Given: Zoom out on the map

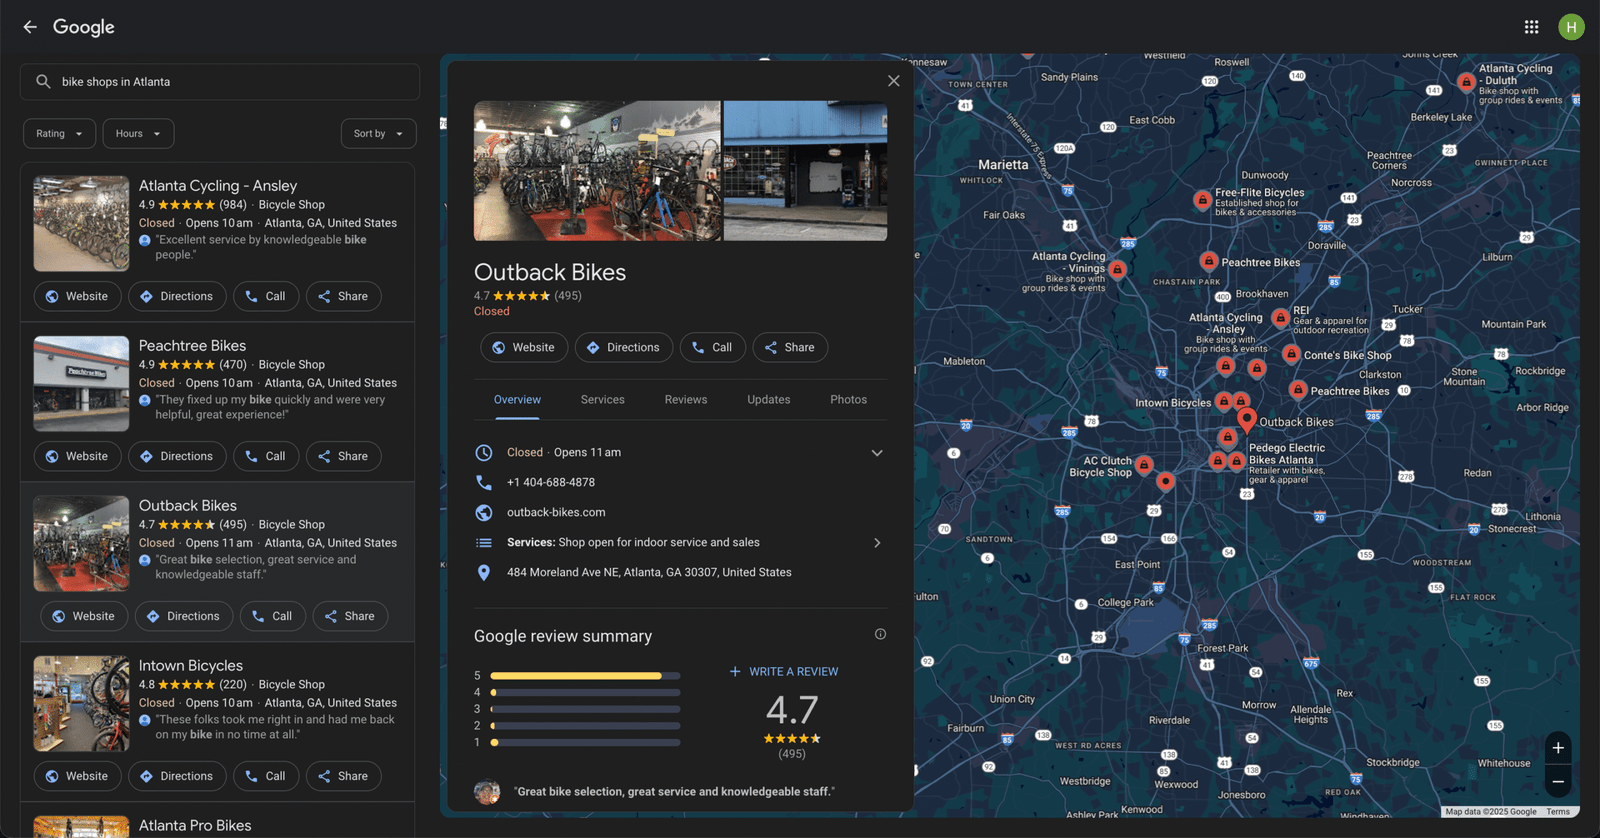Looking at the screenshot, I should [1557, 781].
